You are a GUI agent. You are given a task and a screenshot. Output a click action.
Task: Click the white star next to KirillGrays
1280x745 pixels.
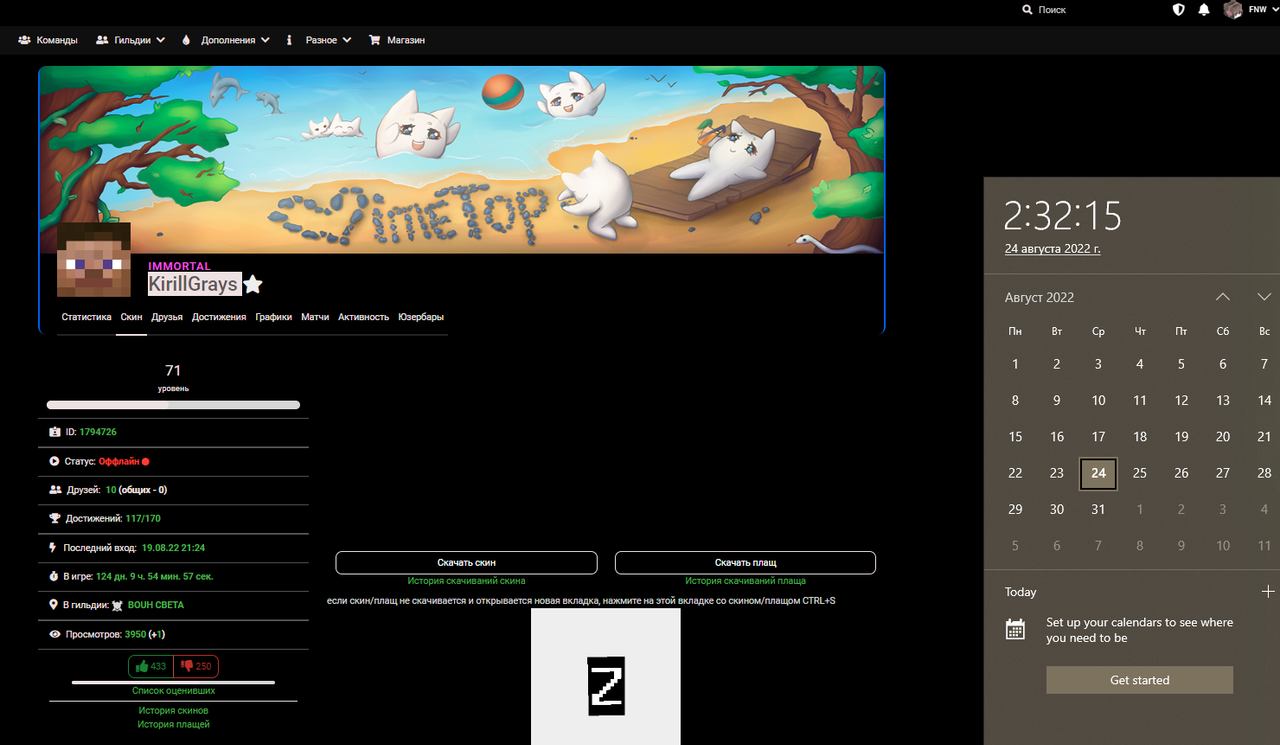point(253,285)
